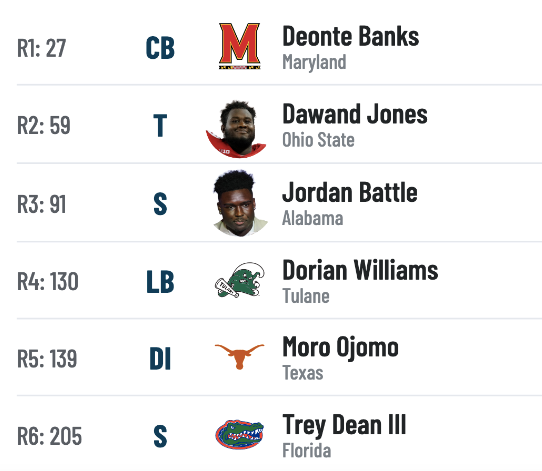Select the Trey Dean III player name
Viewport: 542px width, 471px height.
344,425
